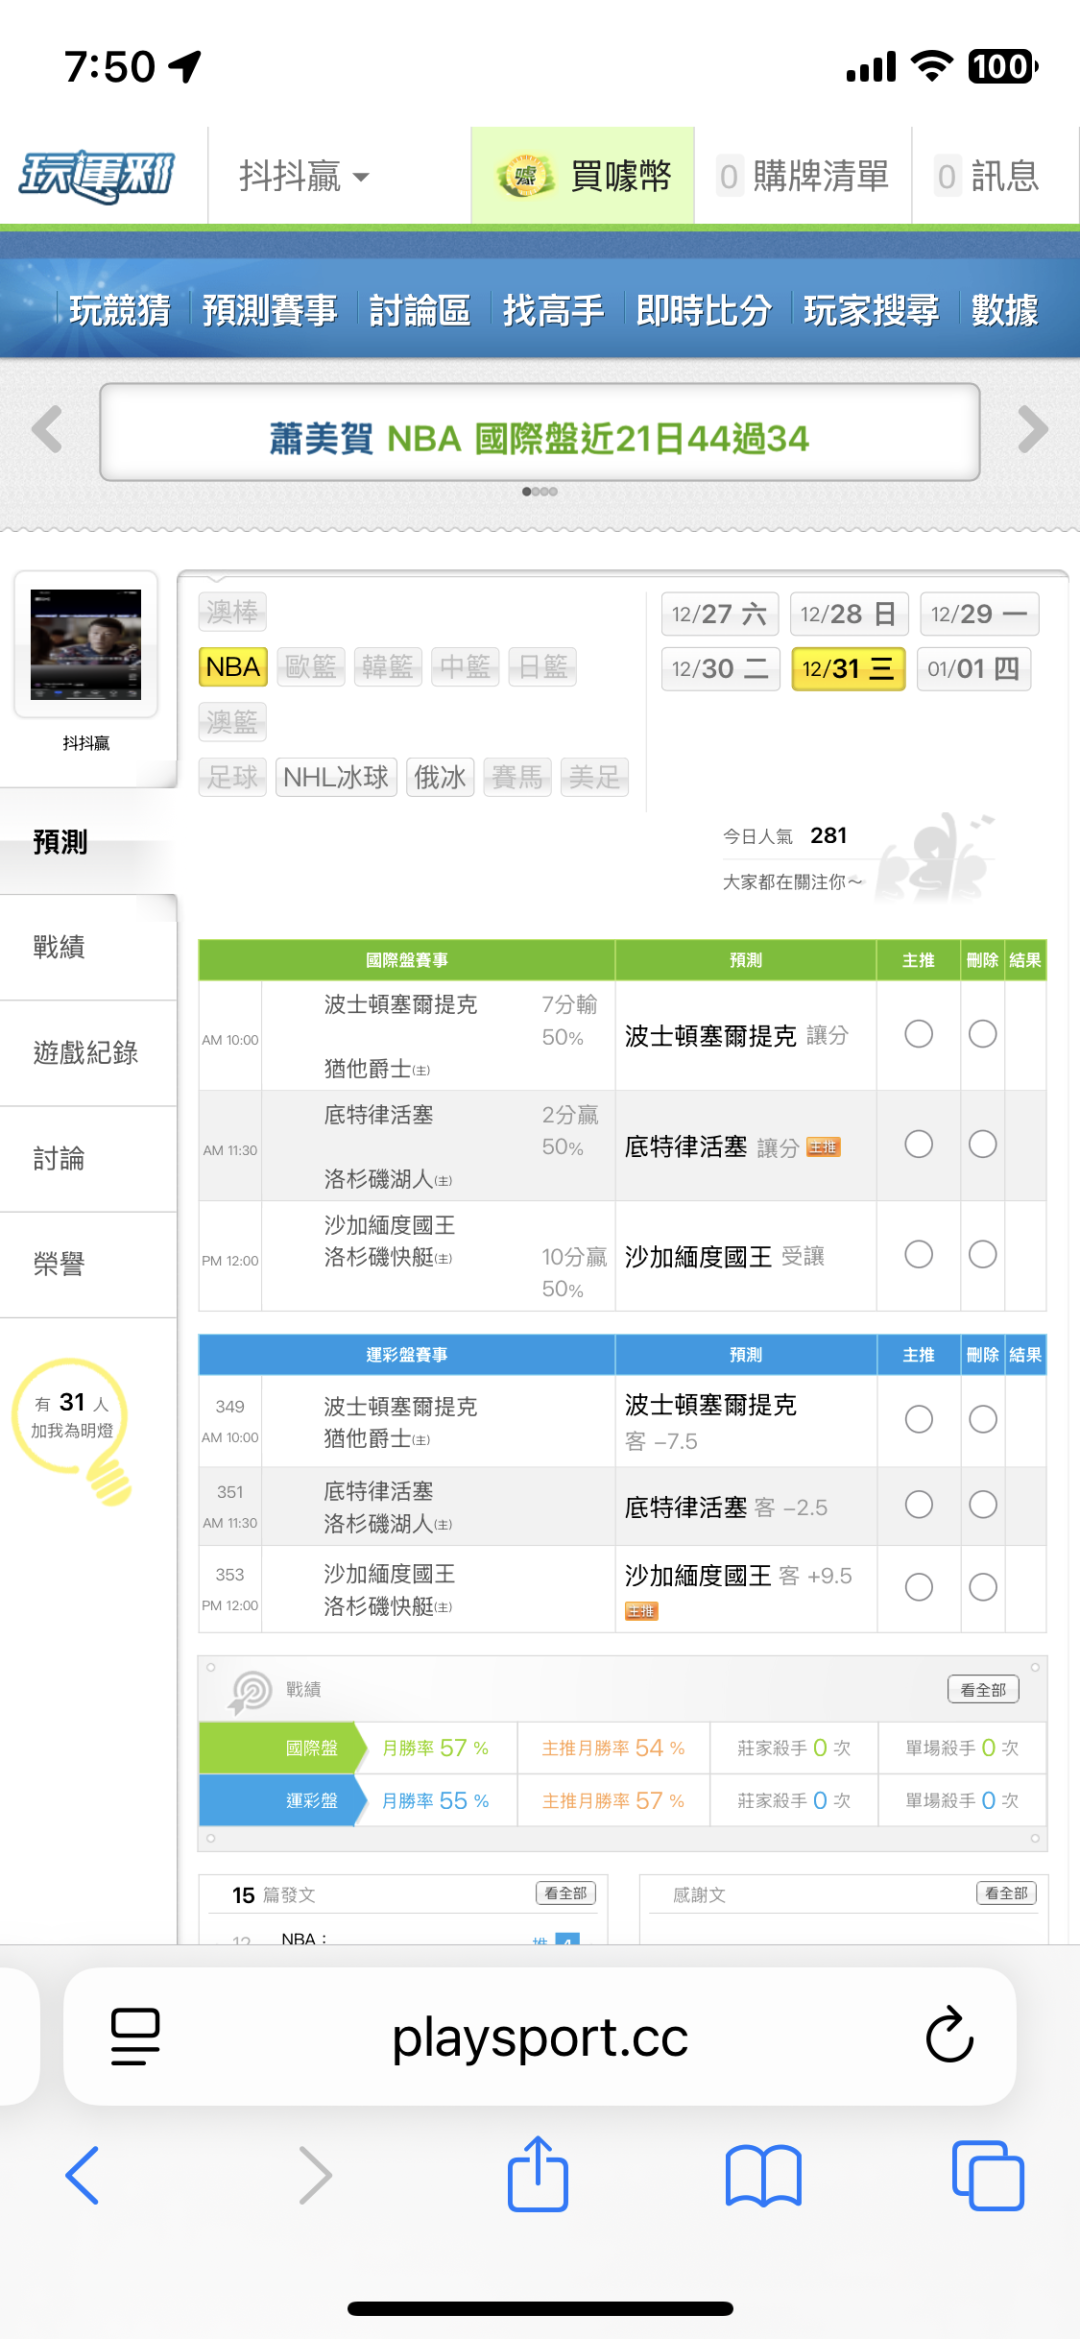1080x2339 pixels.
Task: Click 看全部 for 感謝文
Action: point(1006,1893)
